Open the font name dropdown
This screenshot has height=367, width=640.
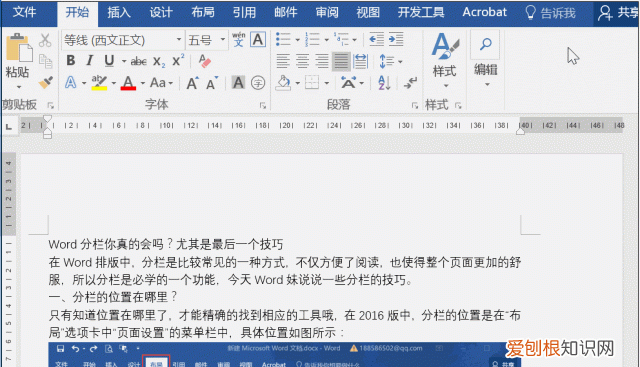pyautogui.click(x=178, y=40)
